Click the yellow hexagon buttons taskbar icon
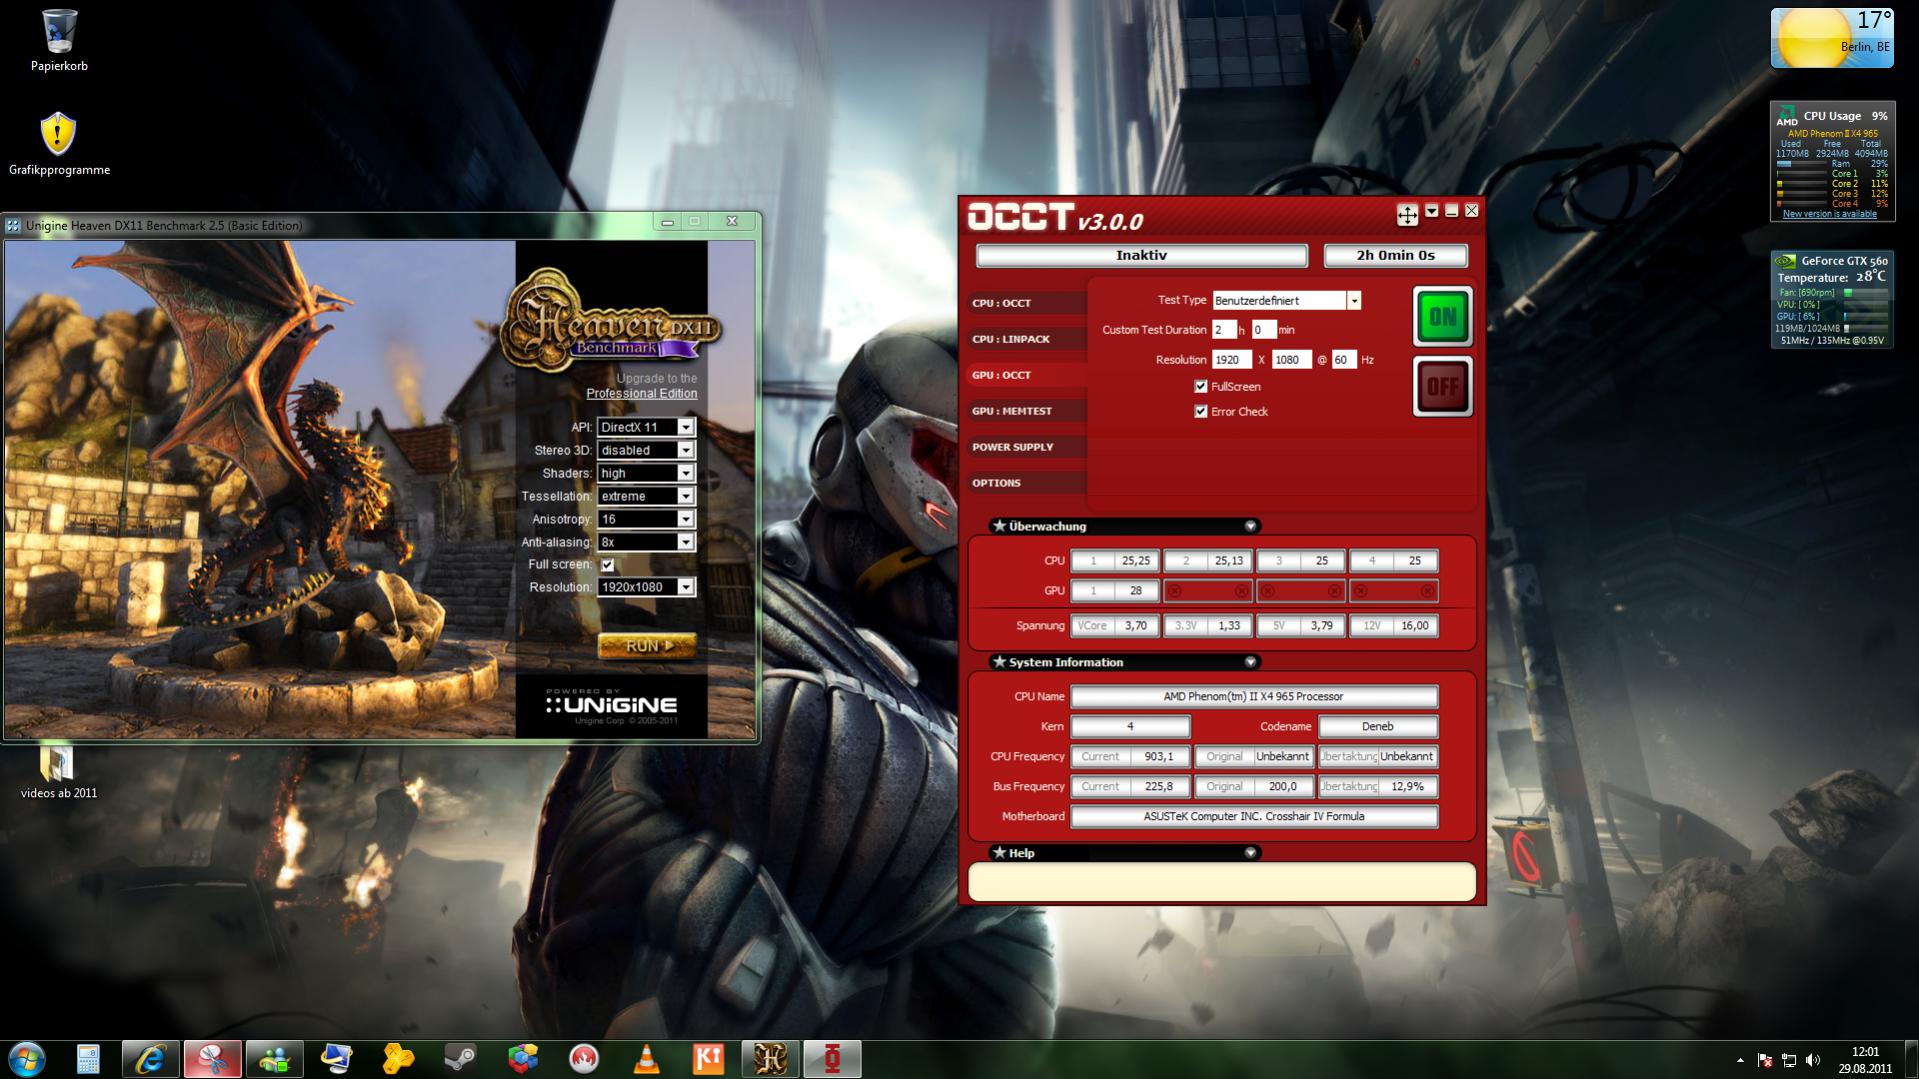Image resolution: width=1919 pixels, height=1079 pixels. pos(398,1059)
